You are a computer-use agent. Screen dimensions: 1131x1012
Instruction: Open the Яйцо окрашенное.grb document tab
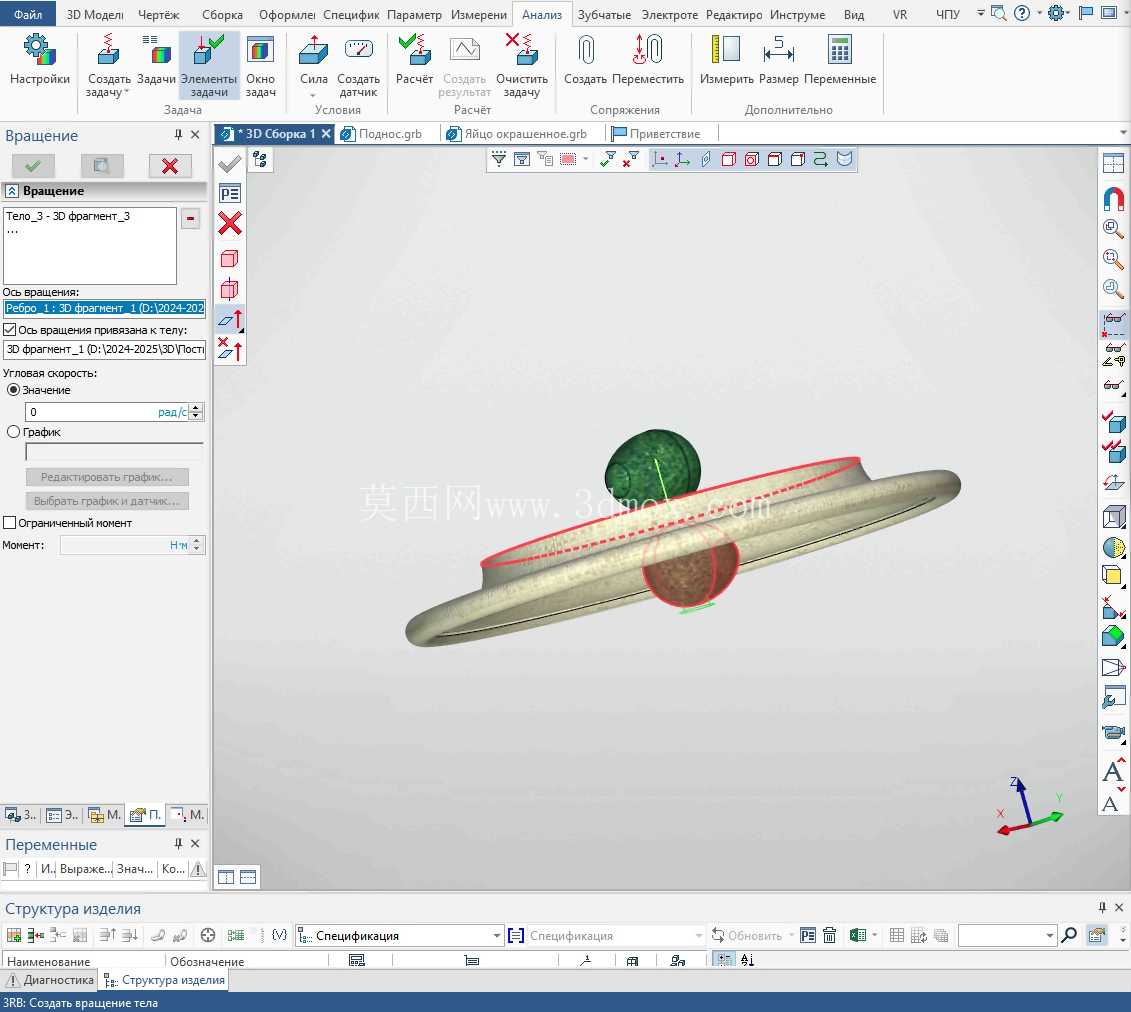point(516,133)
